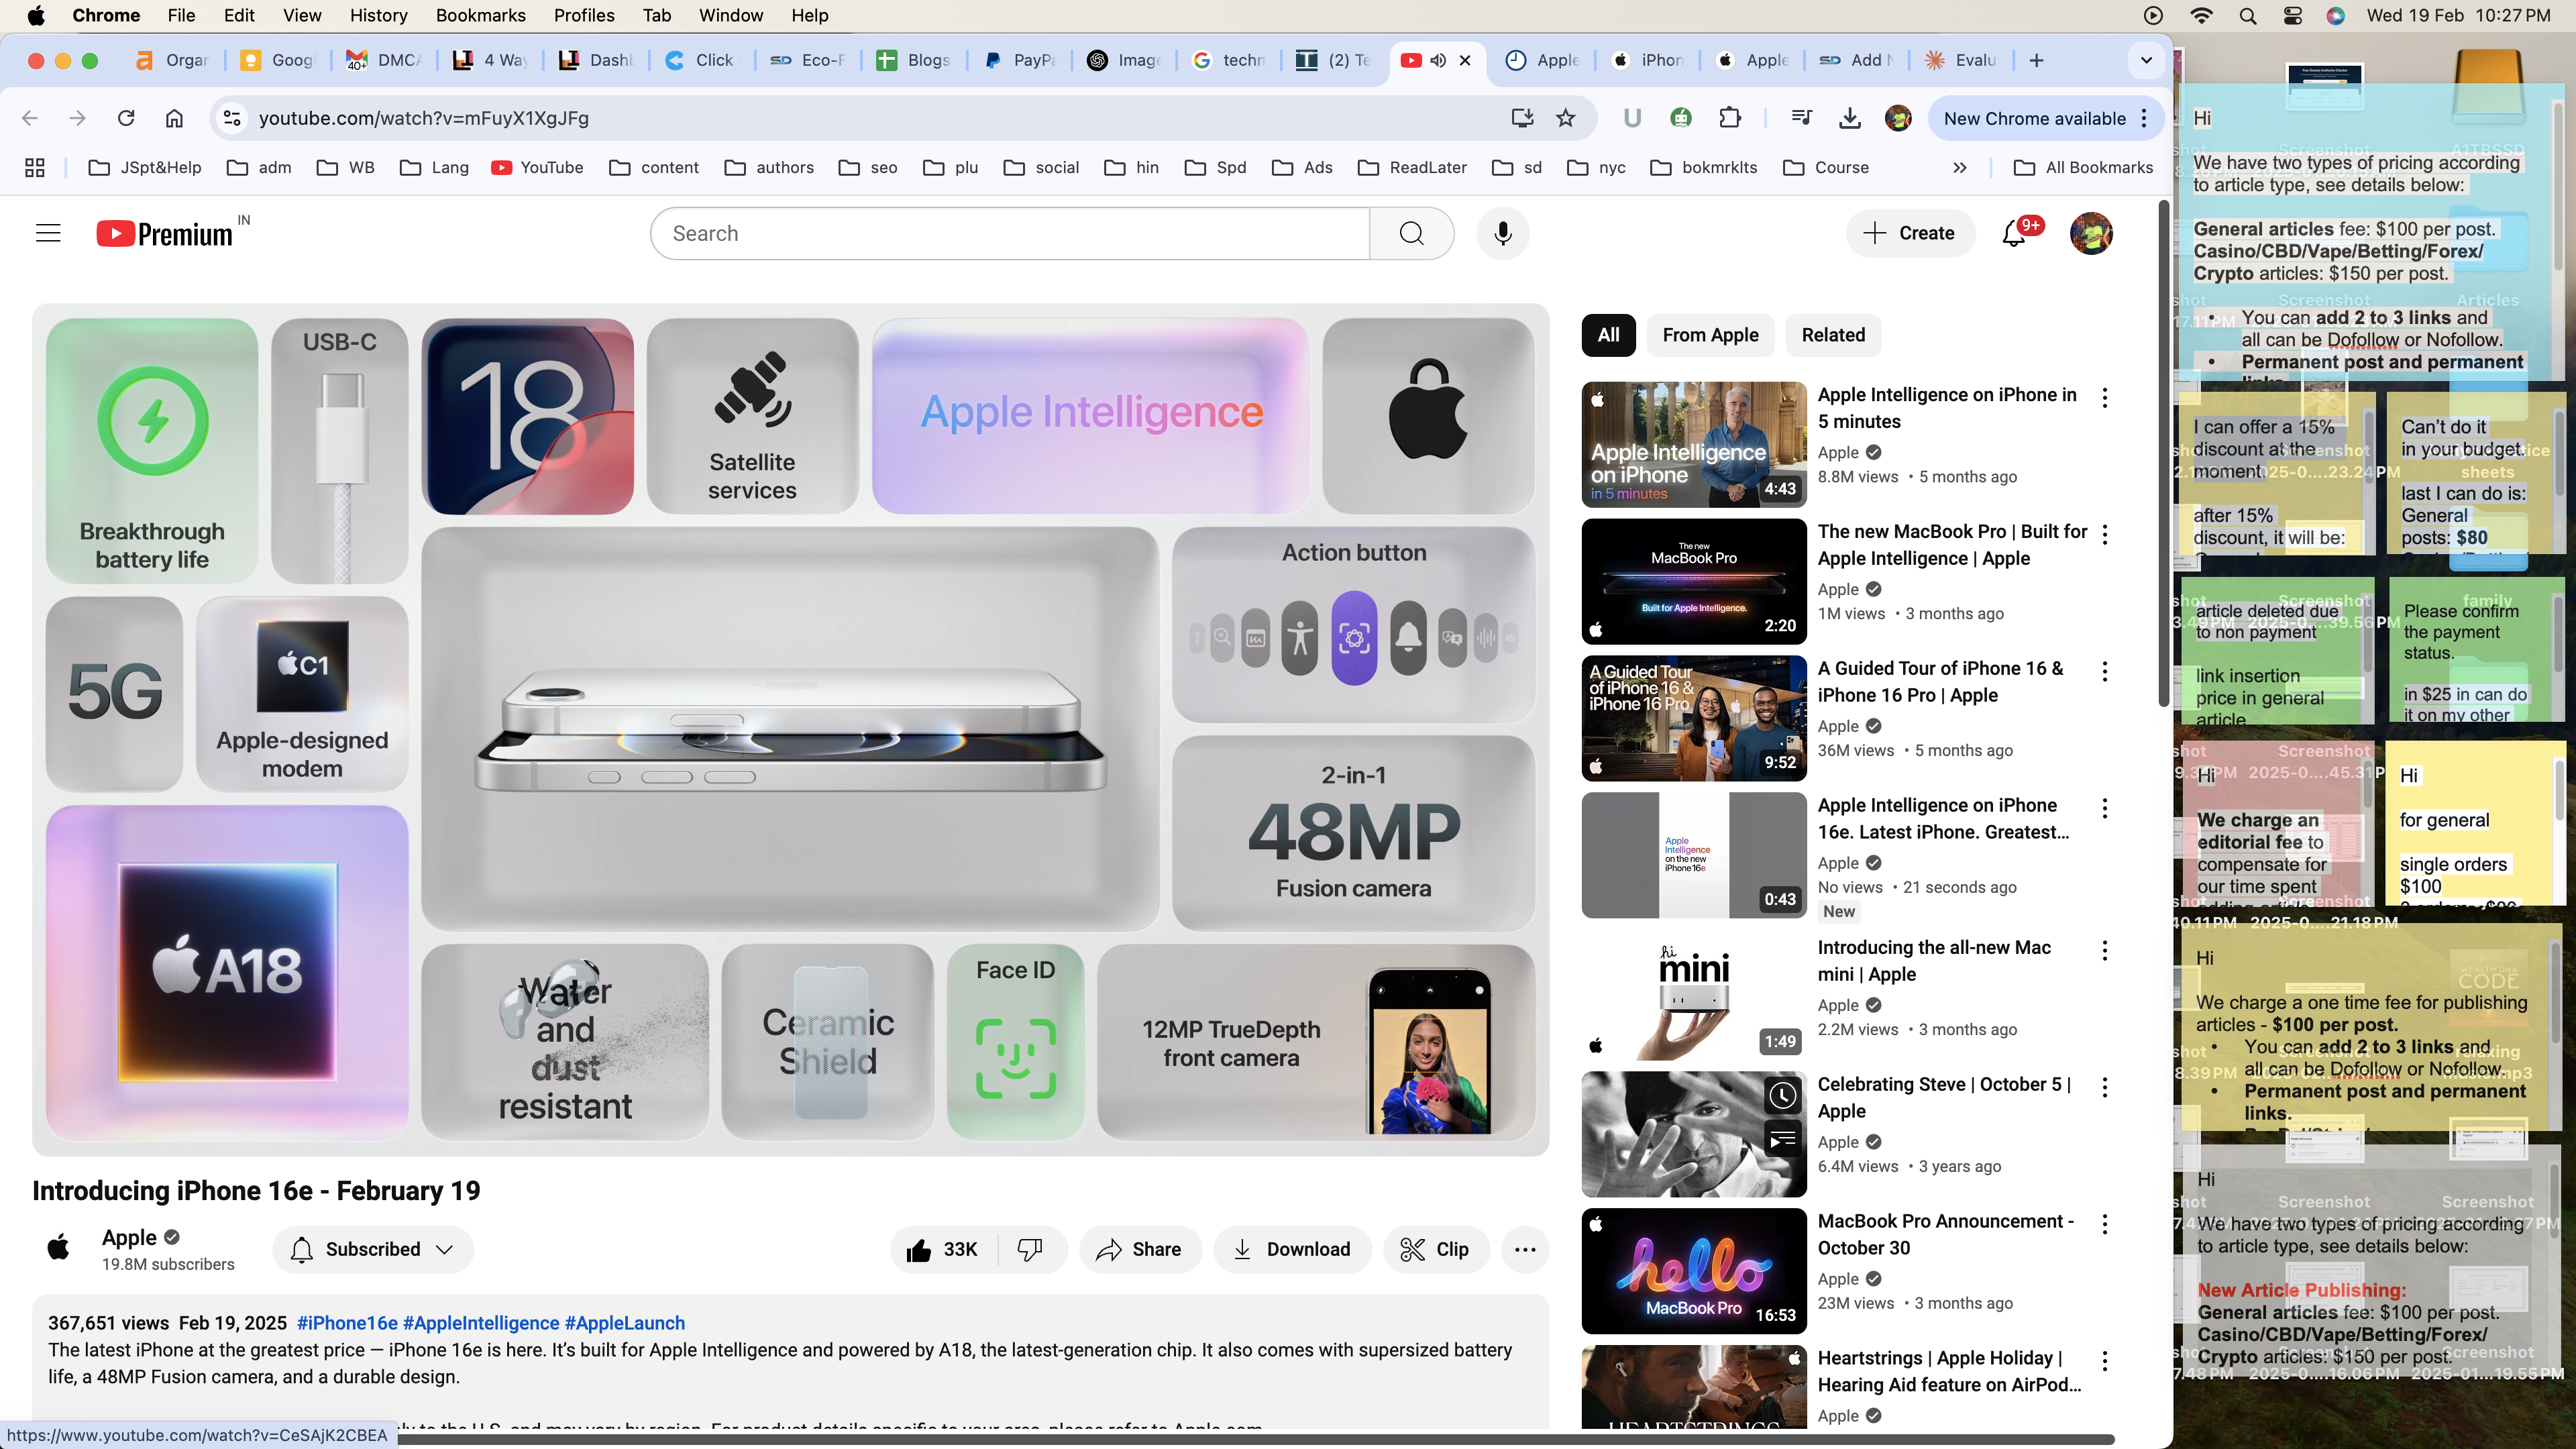Viewport: 2576px width, 1449px height.
Task: Open the YouTube bookmarks folder
Action: (538, 167)
